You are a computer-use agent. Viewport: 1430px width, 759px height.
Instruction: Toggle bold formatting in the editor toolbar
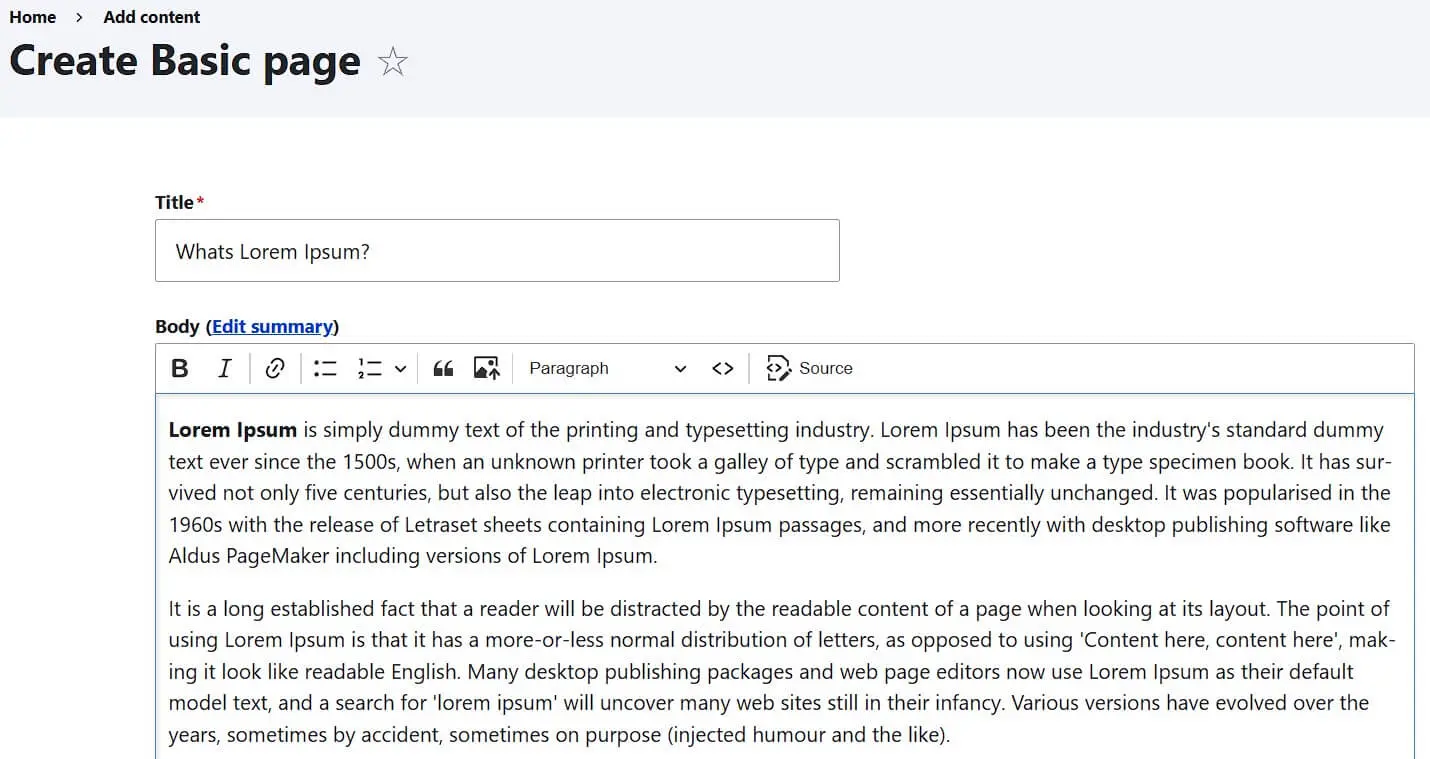[179, 368]
